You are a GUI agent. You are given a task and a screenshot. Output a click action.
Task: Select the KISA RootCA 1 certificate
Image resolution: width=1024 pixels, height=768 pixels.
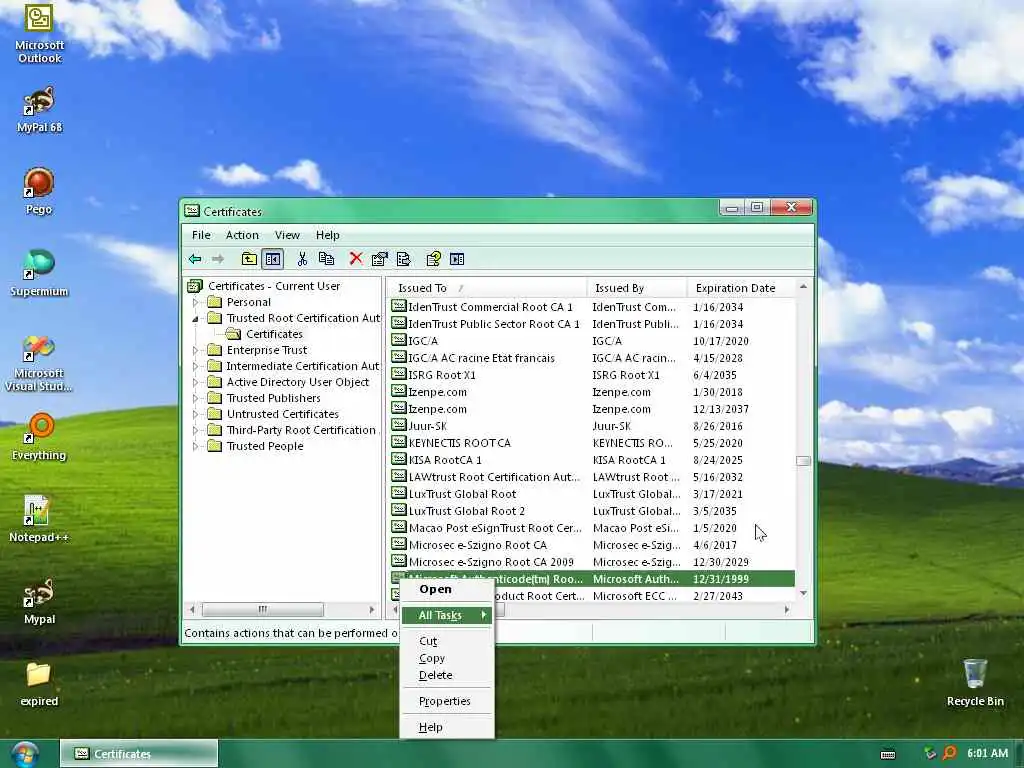[592, 460]
